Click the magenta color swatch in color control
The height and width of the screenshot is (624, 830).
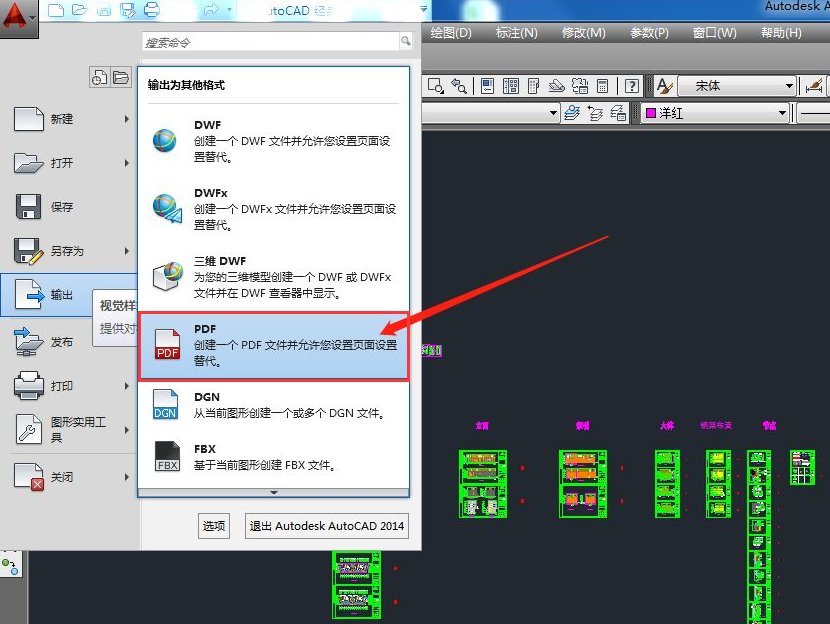click(x=651, y=113)
